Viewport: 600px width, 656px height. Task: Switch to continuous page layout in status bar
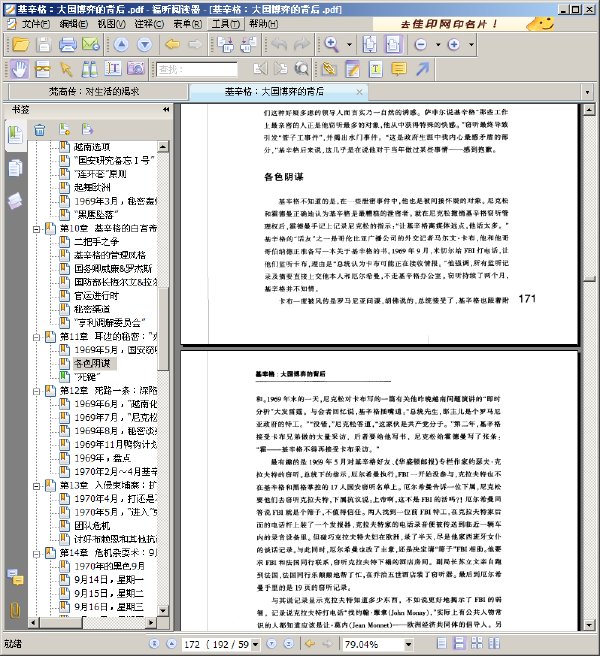[459, 643]
